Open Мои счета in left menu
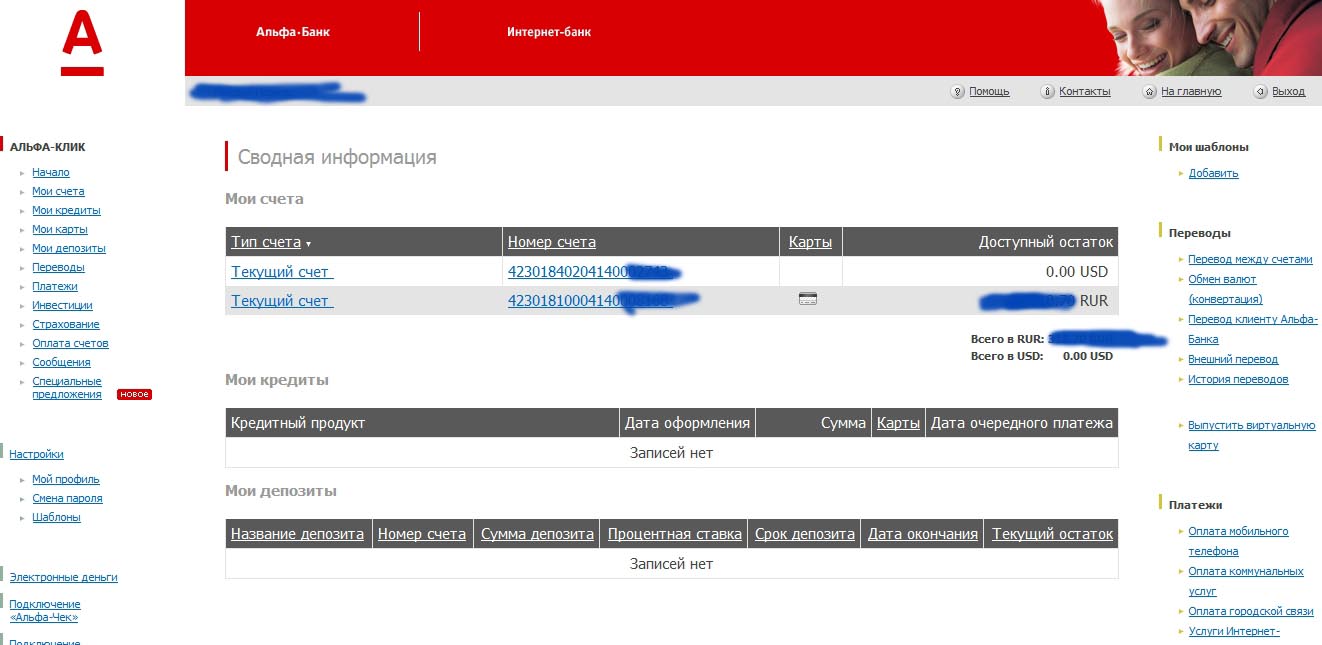 tap(58, 191)
